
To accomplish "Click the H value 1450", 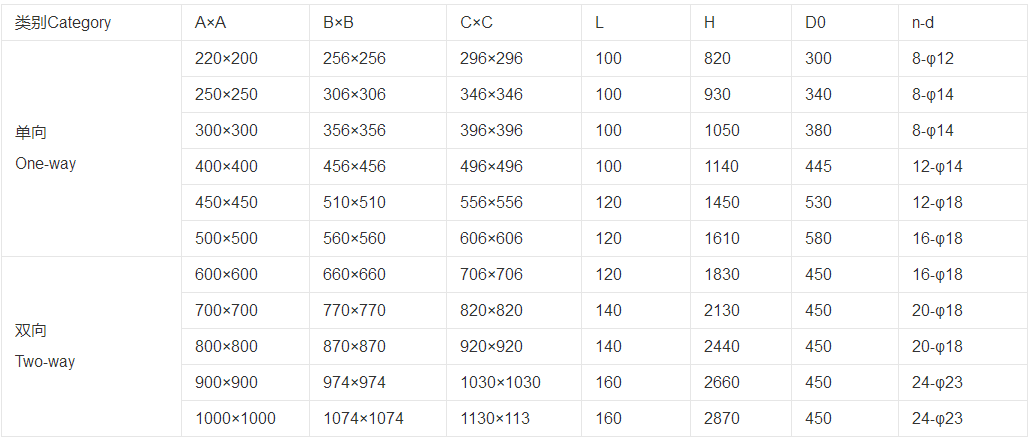I will tap(722, 203).
